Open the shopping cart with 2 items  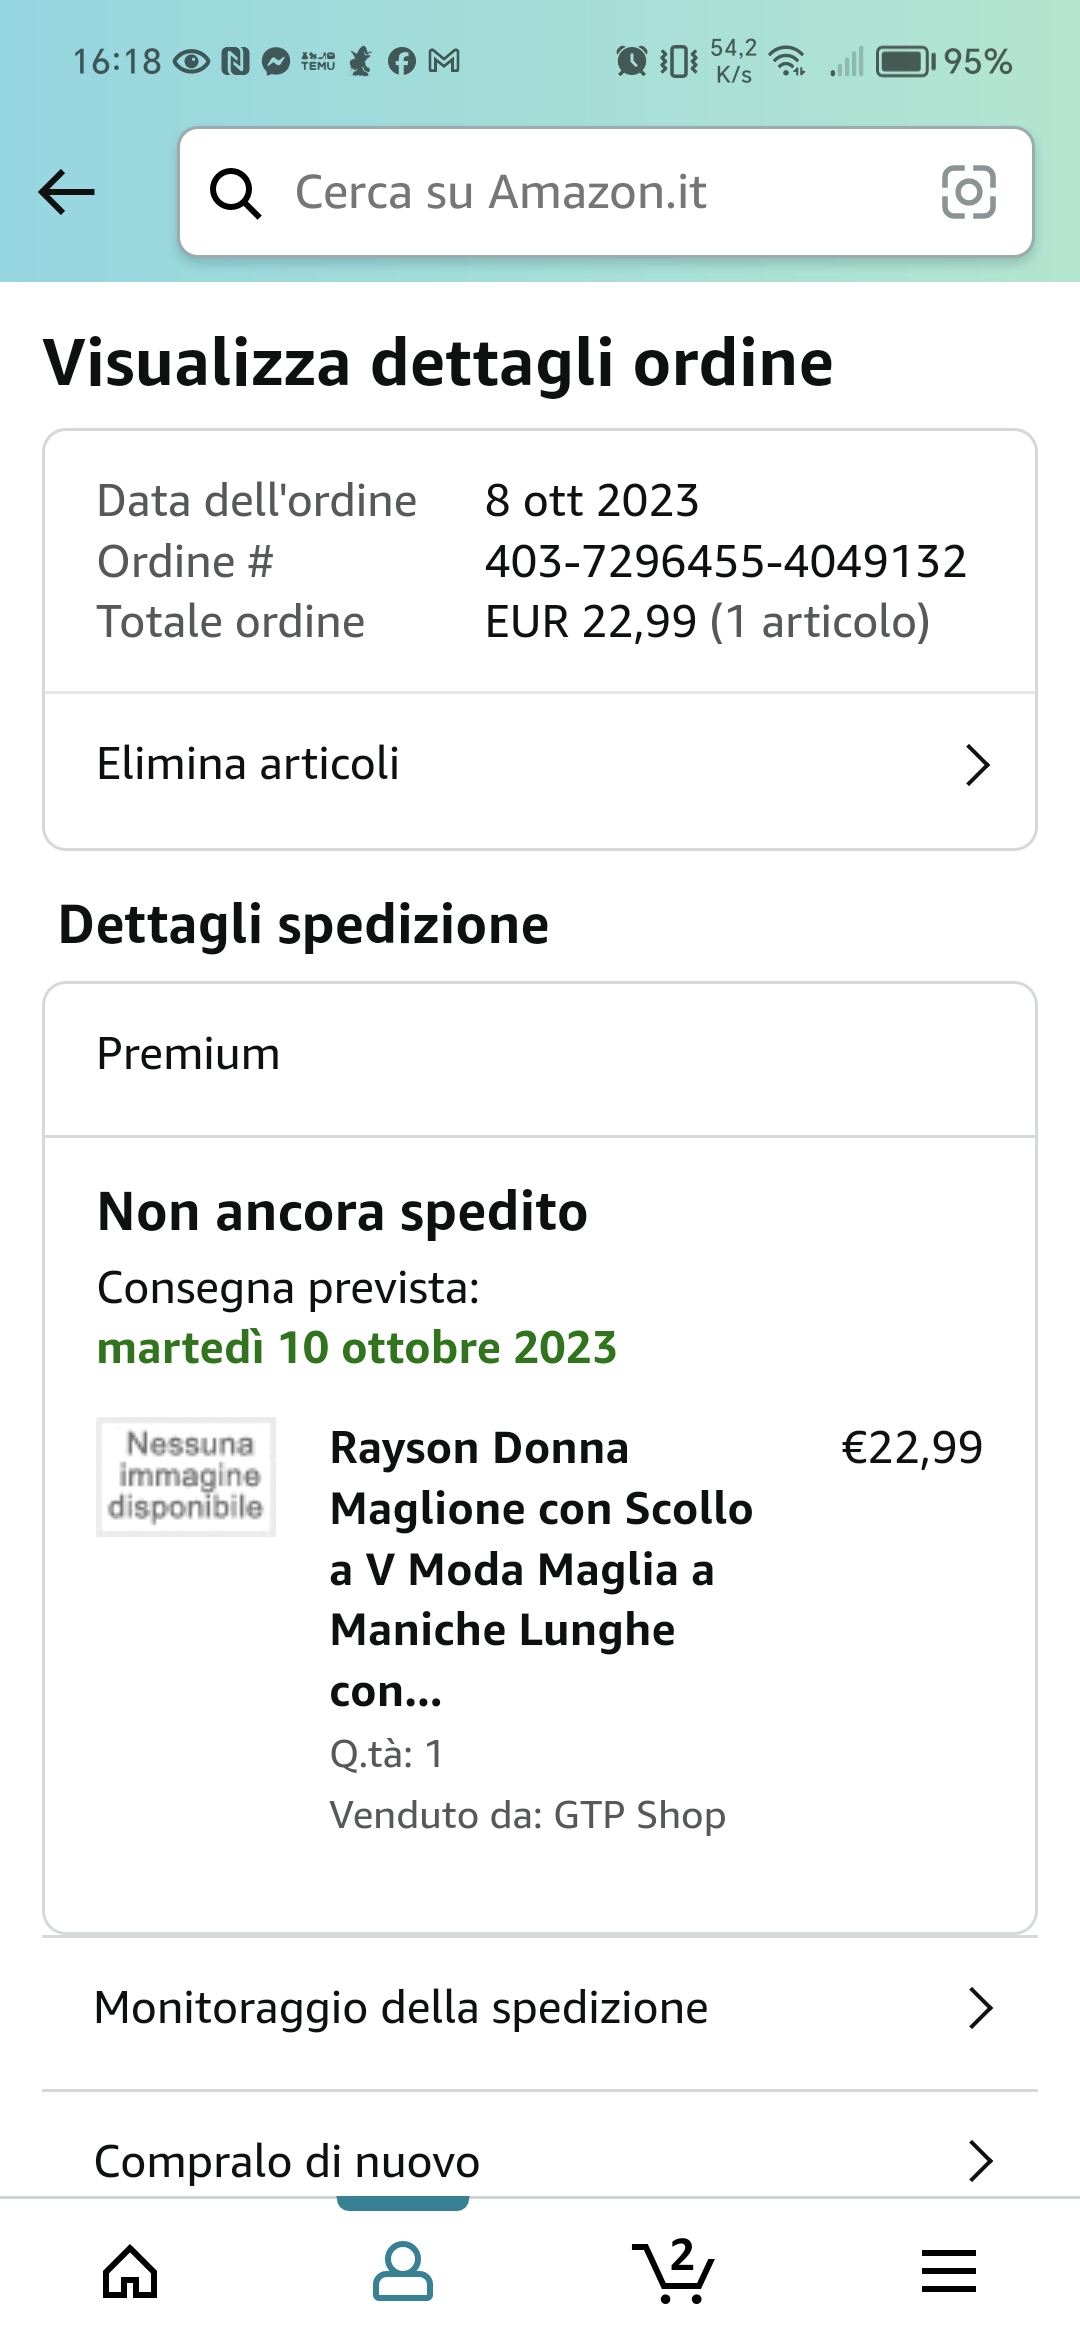(674, 2270)
